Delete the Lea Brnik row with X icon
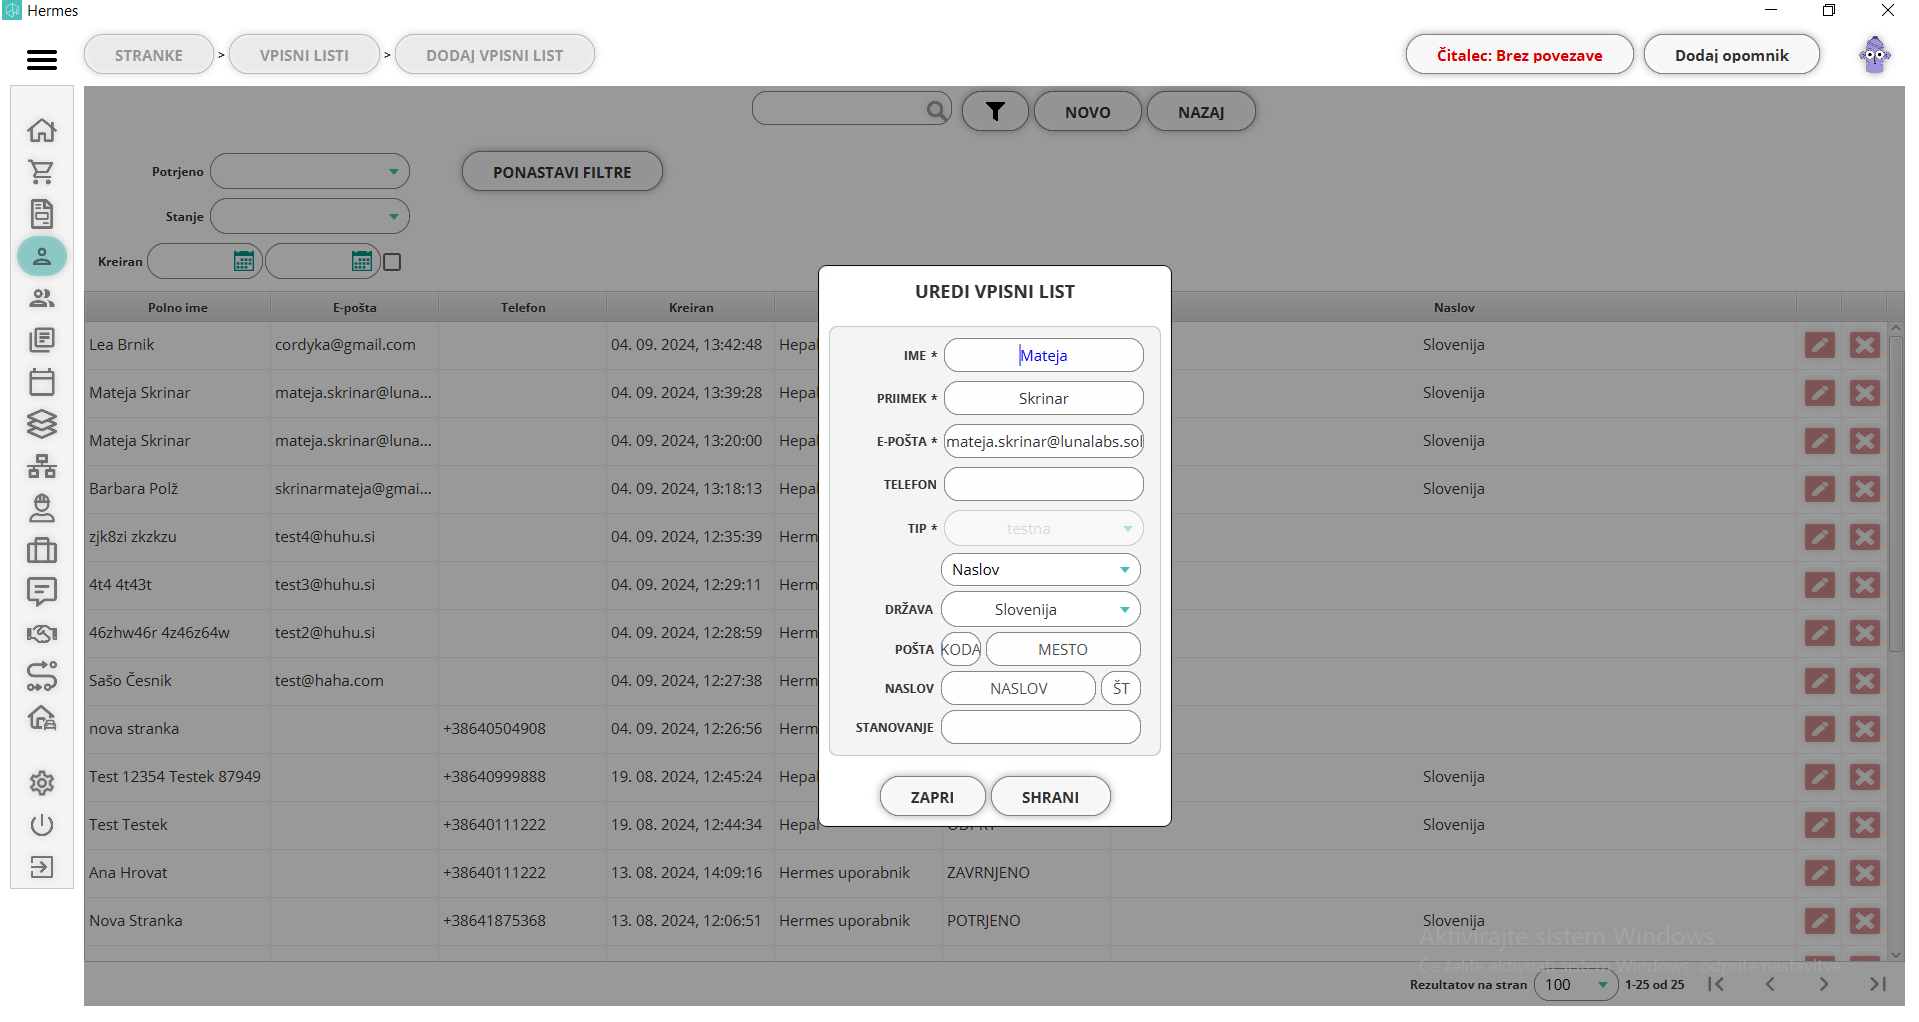Image resolution: width=1919 pixels, height=1022 pixels. click(x=1864, y=345)
